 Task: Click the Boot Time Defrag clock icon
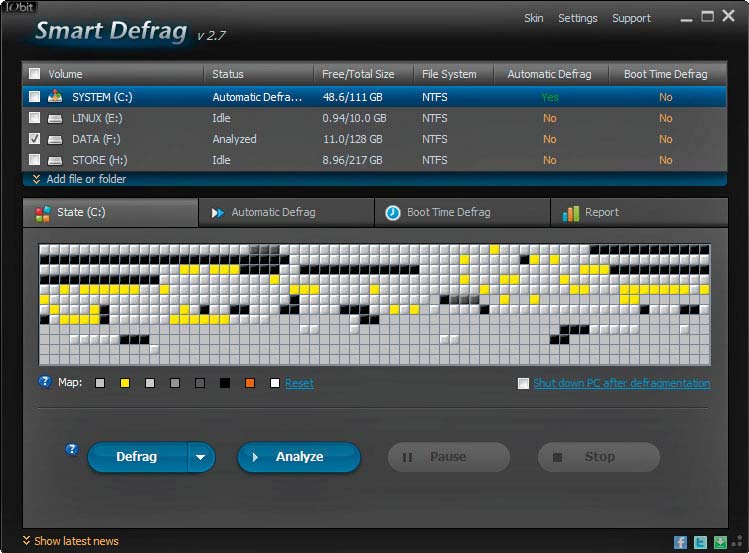393,213
